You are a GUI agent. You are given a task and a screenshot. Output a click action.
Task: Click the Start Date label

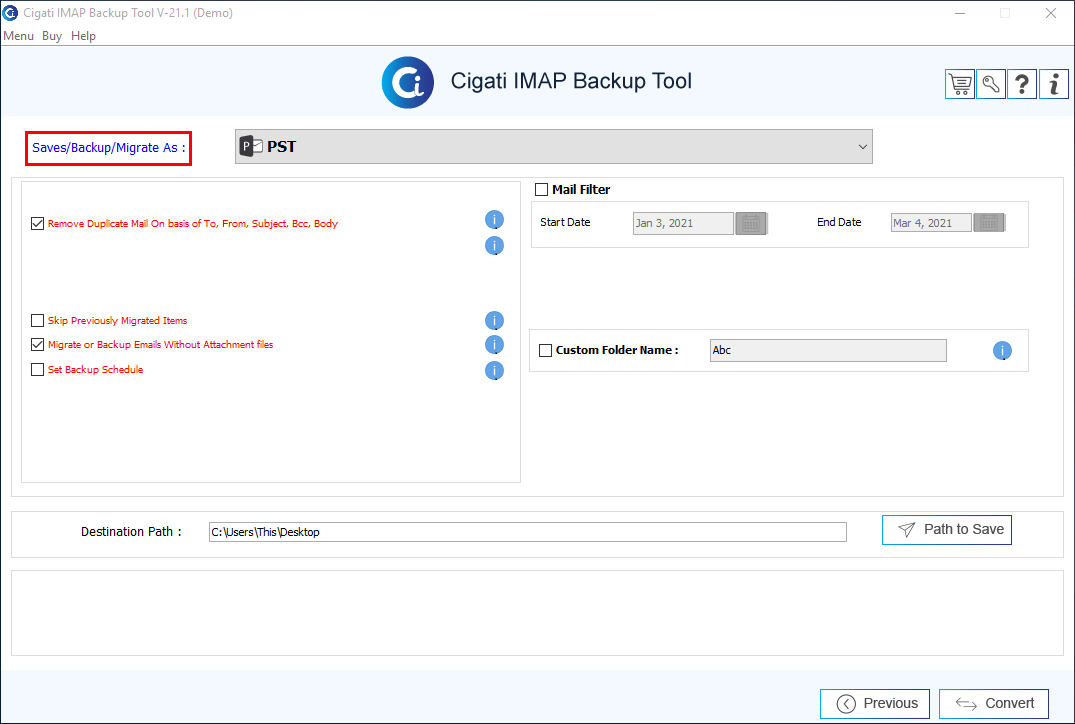(x=565, y=222)
